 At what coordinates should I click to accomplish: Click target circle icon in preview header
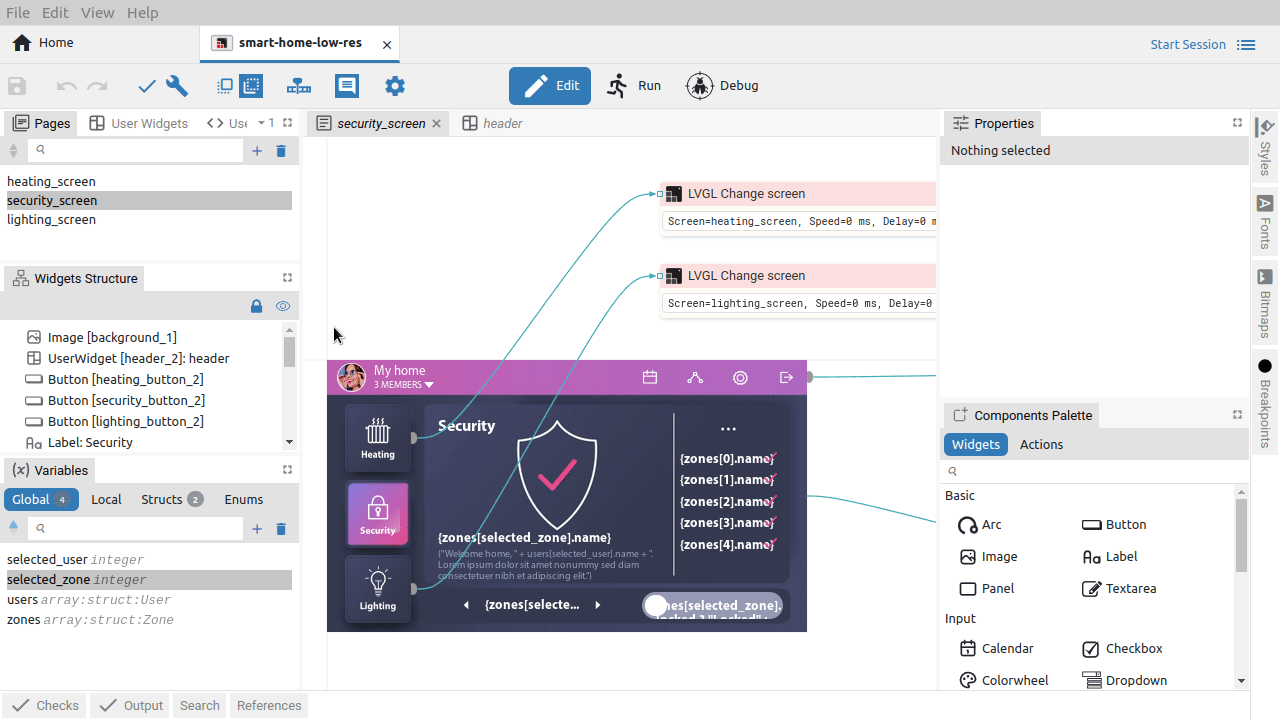coord(740,377)
